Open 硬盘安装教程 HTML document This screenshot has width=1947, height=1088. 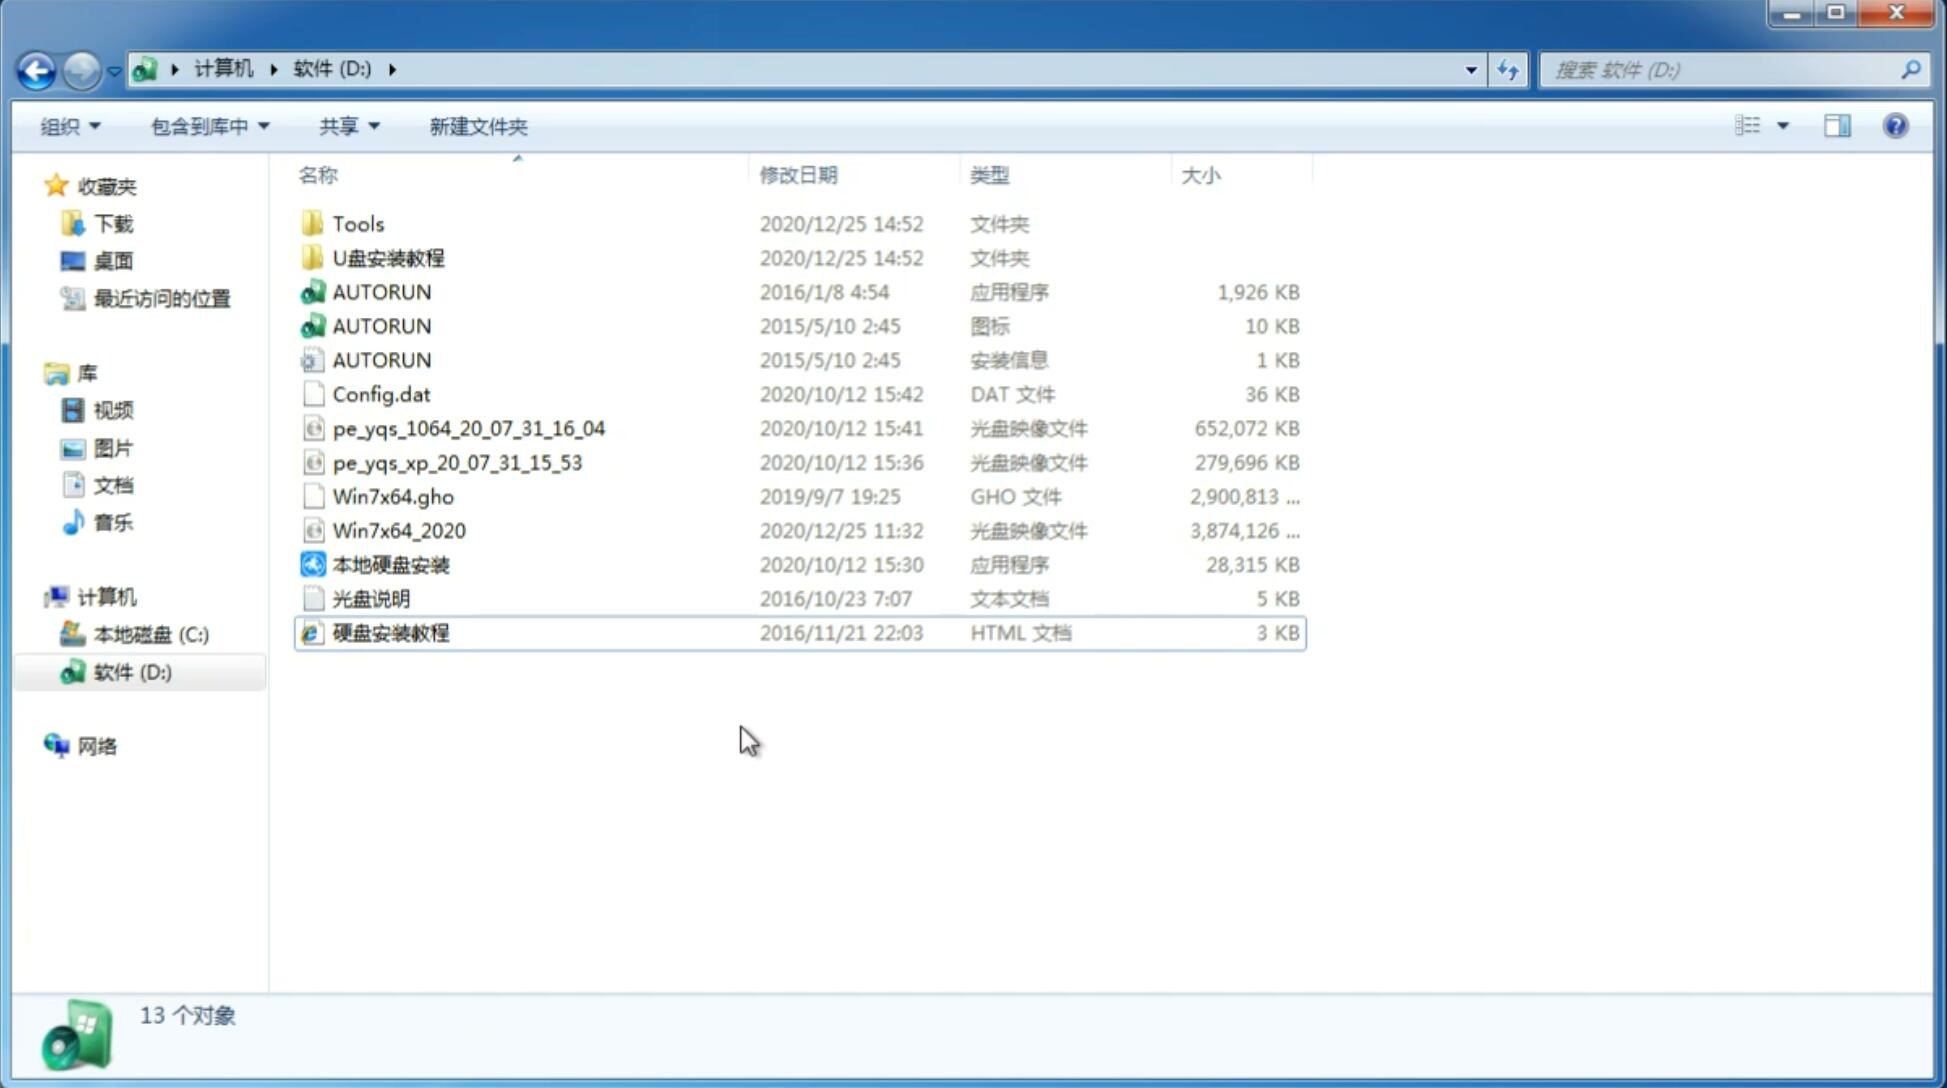[x=390, y=632]
